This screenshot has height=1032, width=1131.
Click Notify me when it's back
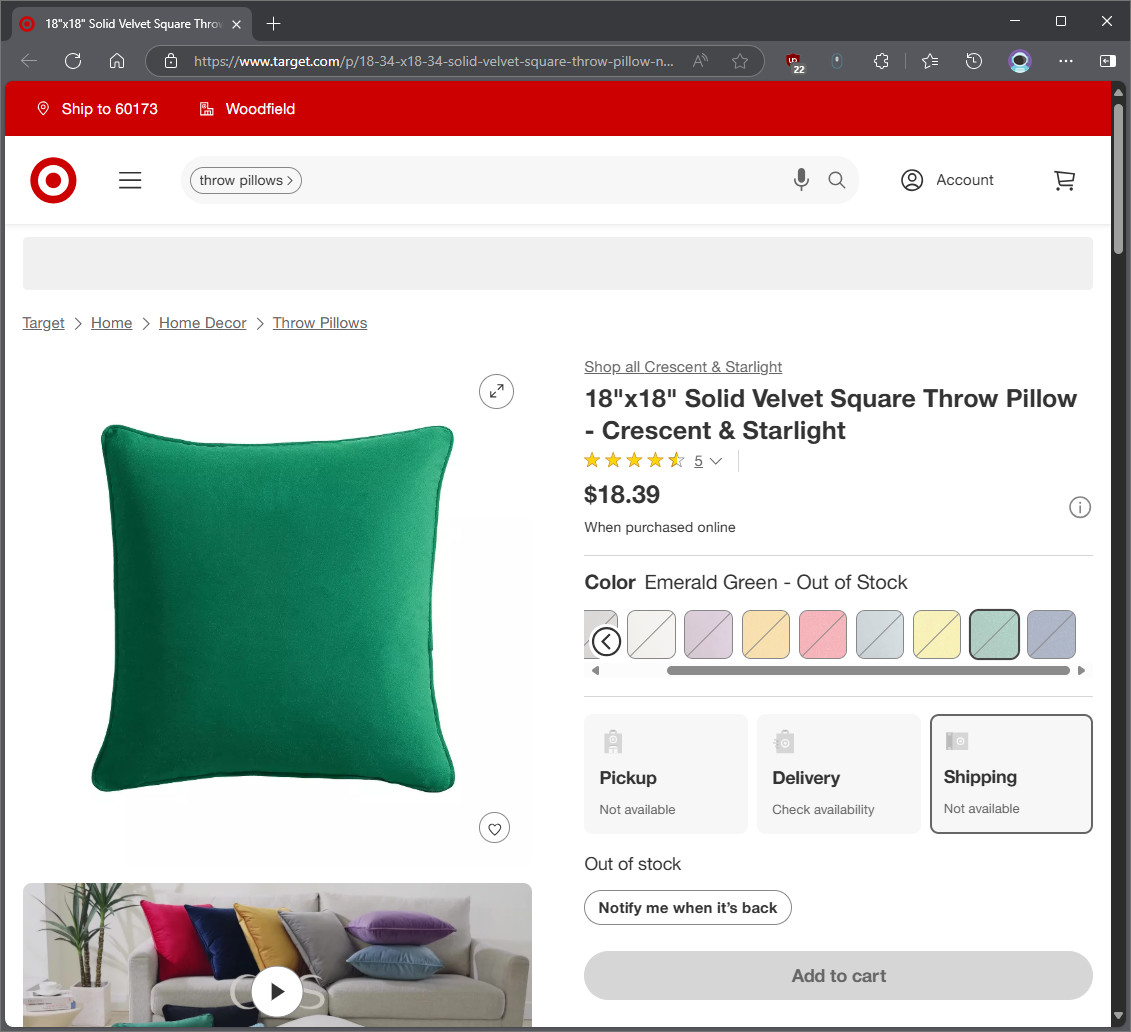click(x=688, y=908)
